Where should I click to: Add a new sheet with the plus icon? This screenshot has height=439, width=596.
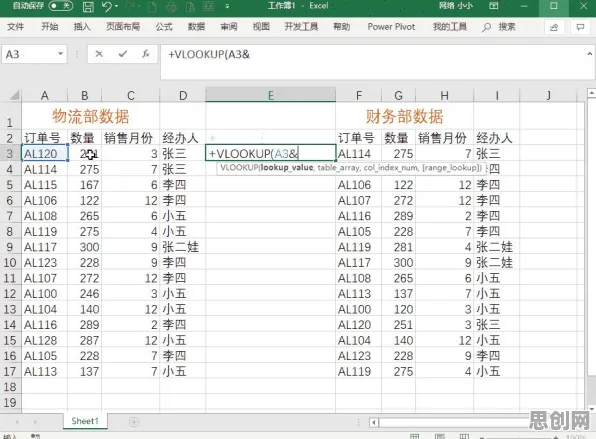click(x=134, y=422)
